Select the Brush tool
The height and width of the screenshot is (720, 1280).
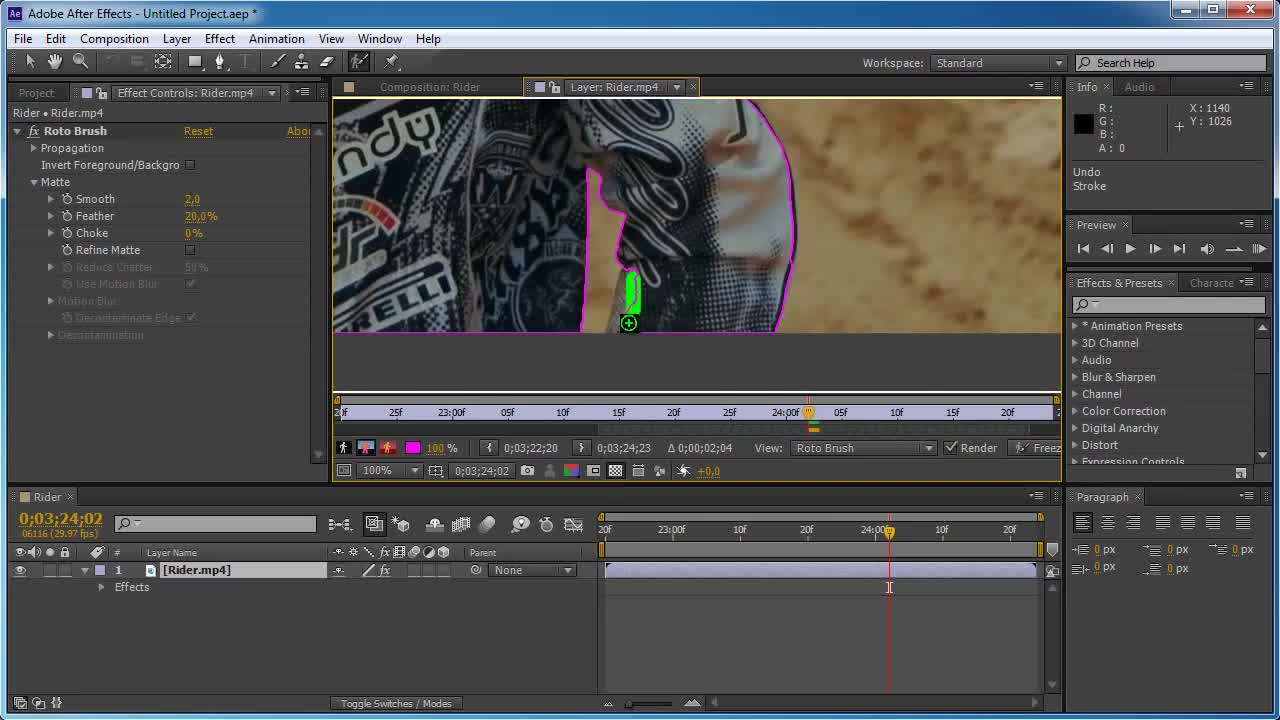277,62
